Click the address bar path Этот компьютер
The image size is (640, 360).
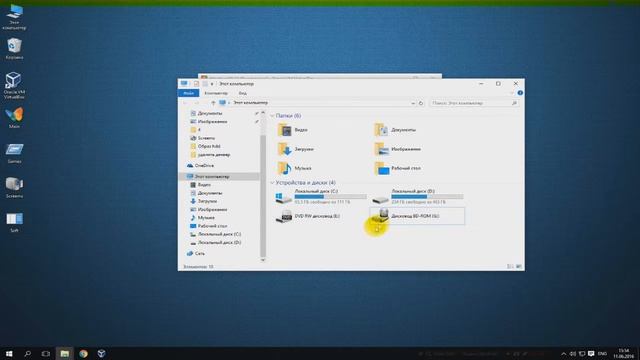coord(251,103)
